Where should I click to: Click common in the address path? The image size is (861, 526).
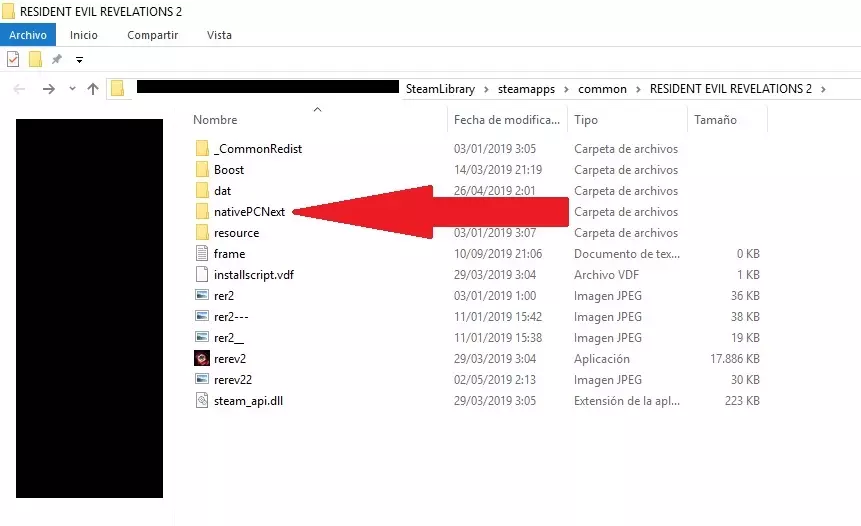coord(602,89)
